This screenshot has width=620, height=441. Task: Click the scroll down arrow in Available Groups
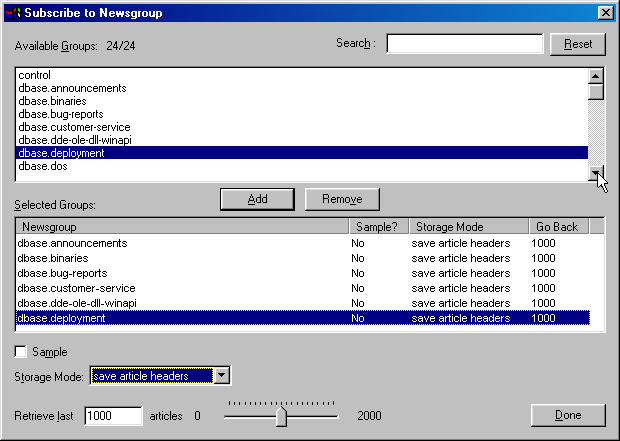[596, 173]
